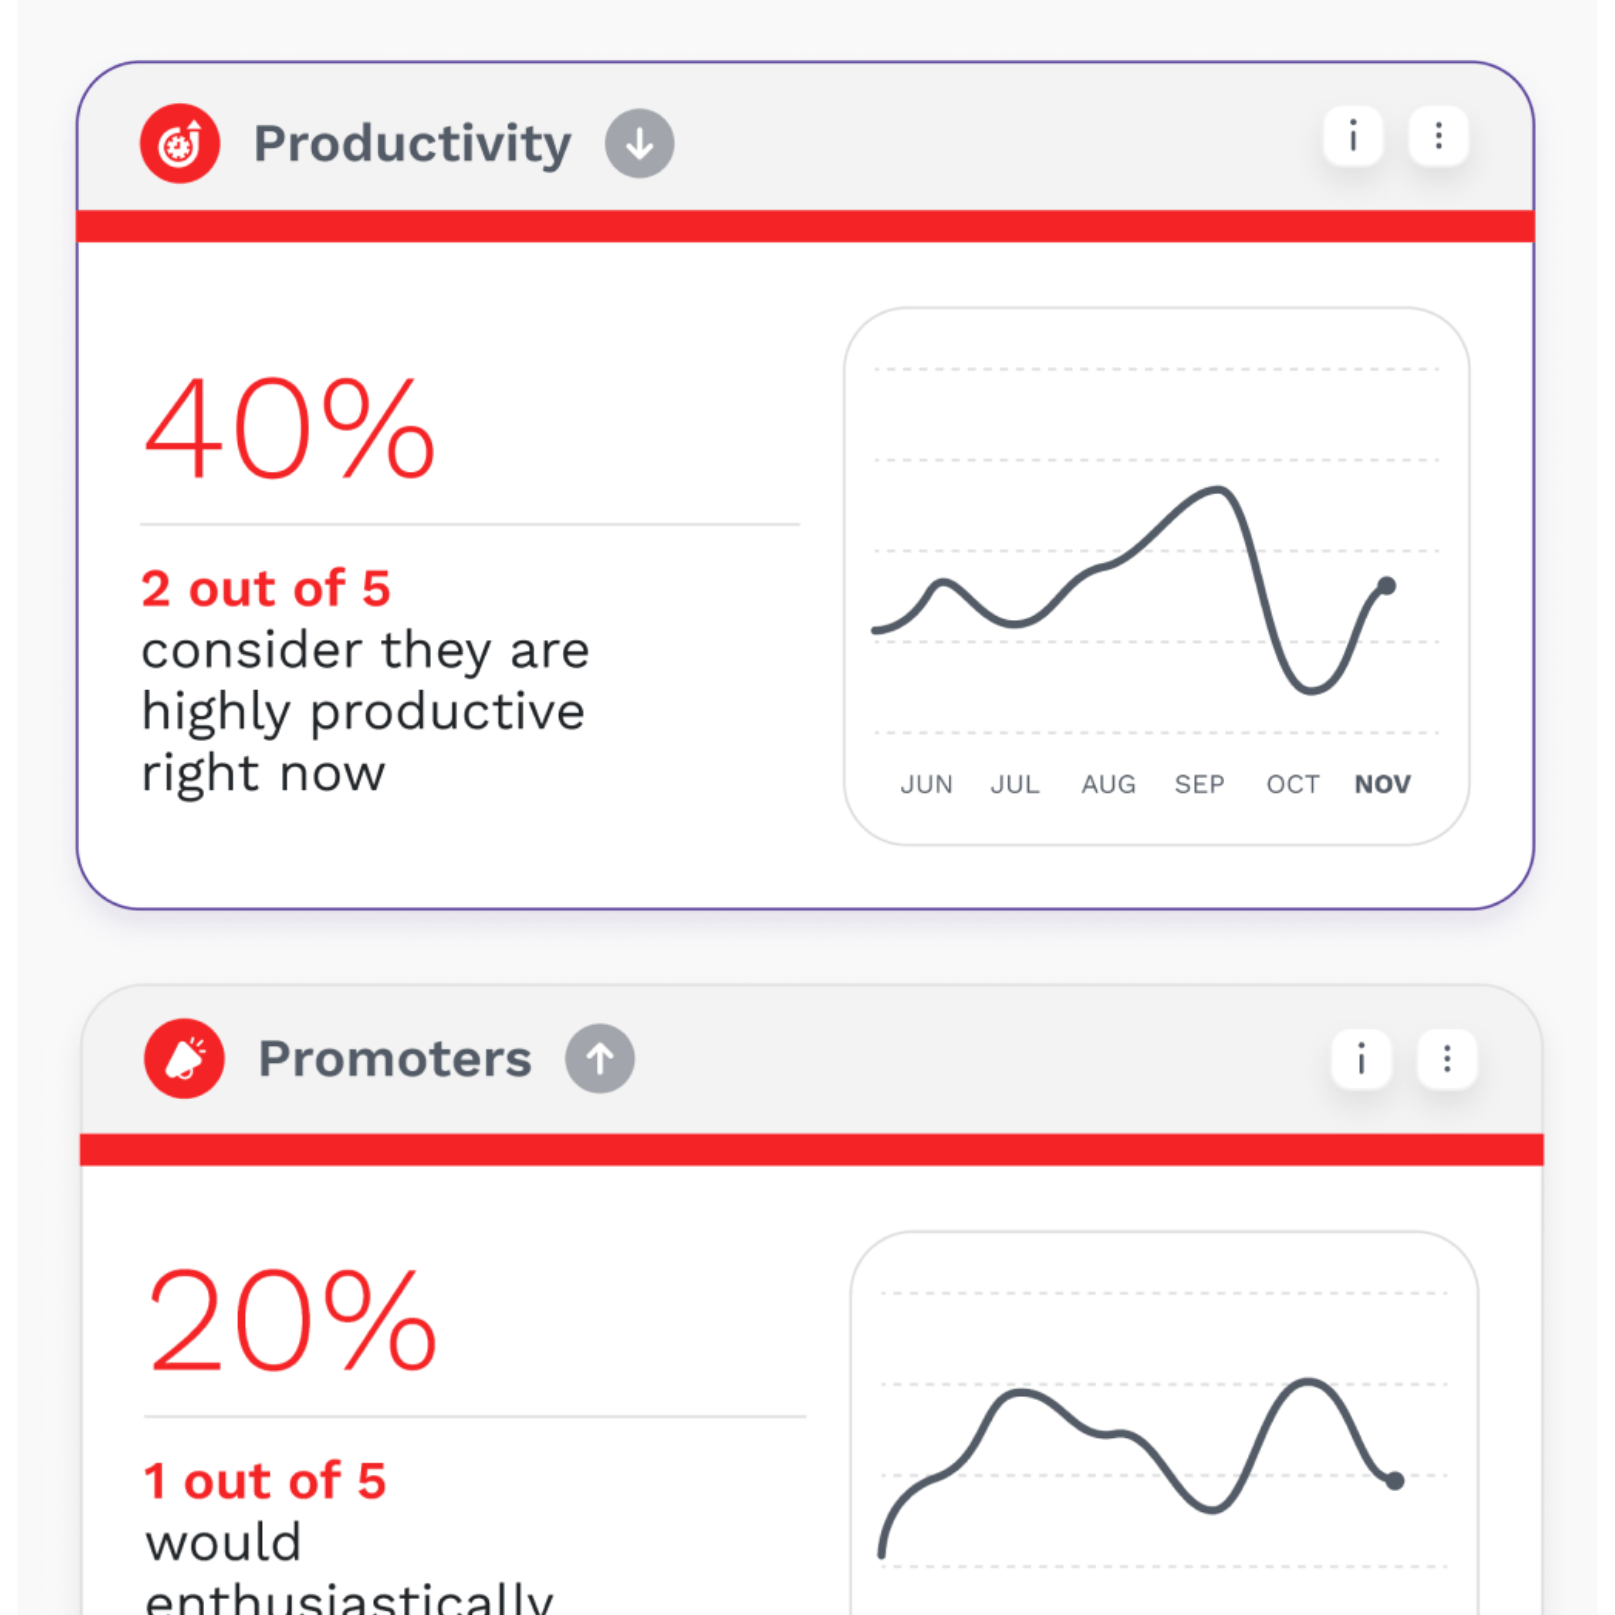Click the Productivity downward trend arrow
Image resolution: width=1615 pixels, height=1615 pixels.
tap(639, 144)
